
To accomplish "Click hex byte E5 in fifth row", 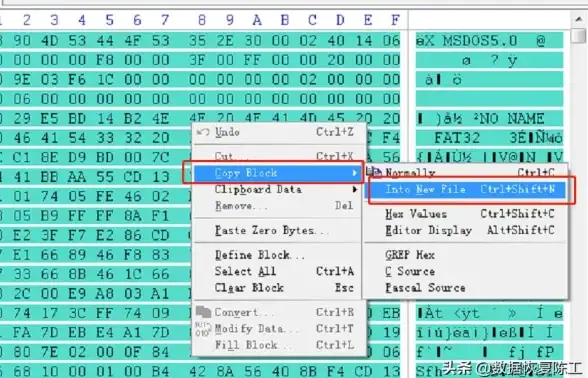I will [x=50, y=118].
